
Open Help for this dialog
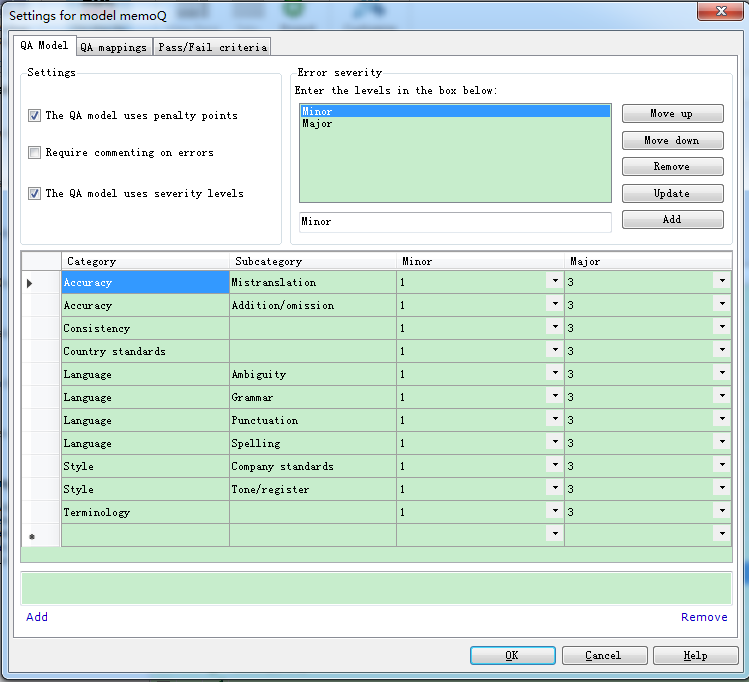[x=696, y=655]
